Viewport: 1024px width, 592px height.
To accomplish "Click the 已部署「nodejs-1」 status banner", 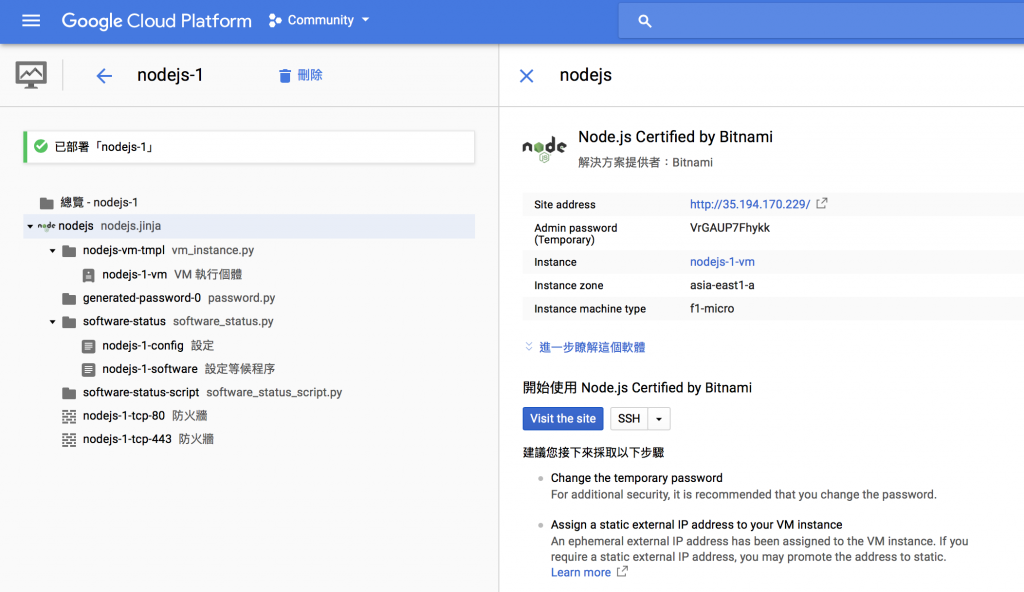I will click(249, 147).
